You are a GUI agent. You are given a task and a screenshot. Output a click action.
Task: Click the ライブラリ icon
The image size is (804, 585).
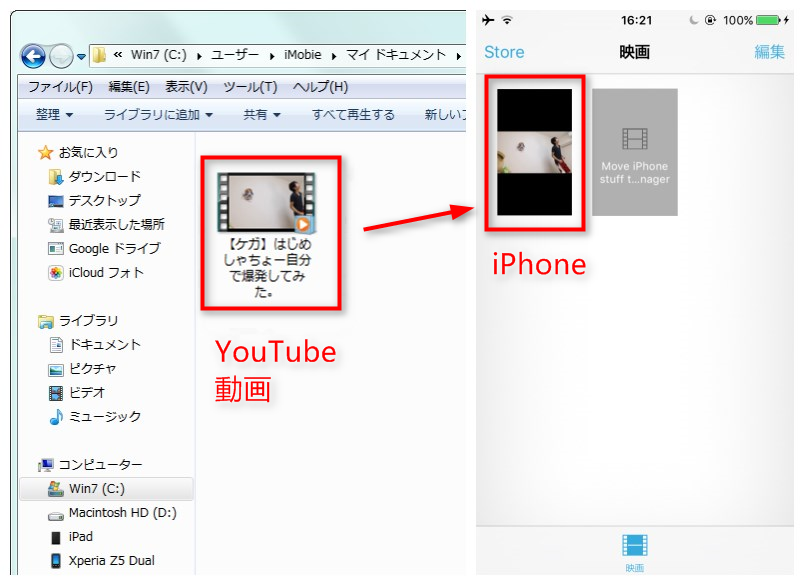coord(46,321)
